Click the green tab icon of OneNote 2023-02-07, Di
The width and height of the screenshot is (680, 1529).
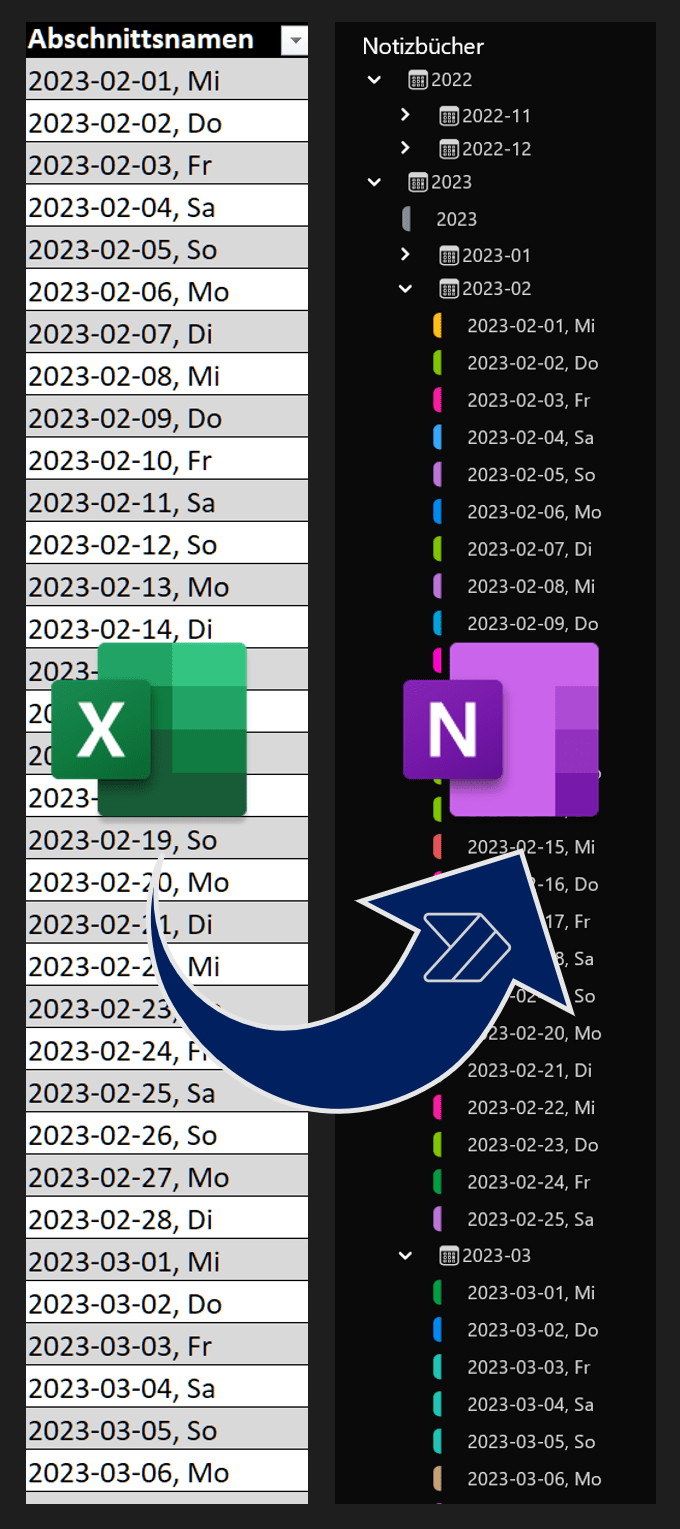(x=437, y=549)
